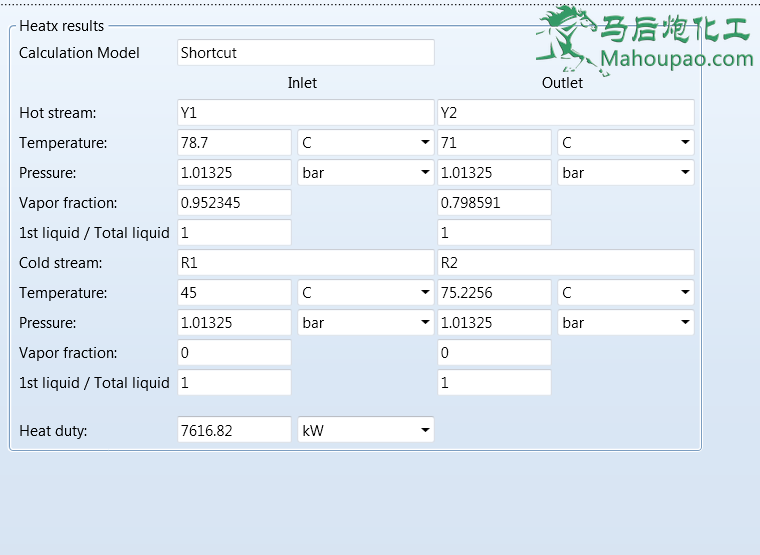Viewport: 760px width, 555px height.
Task: Select the outlet vapor fraction 0.798591 field
Action: click(494, 203)
